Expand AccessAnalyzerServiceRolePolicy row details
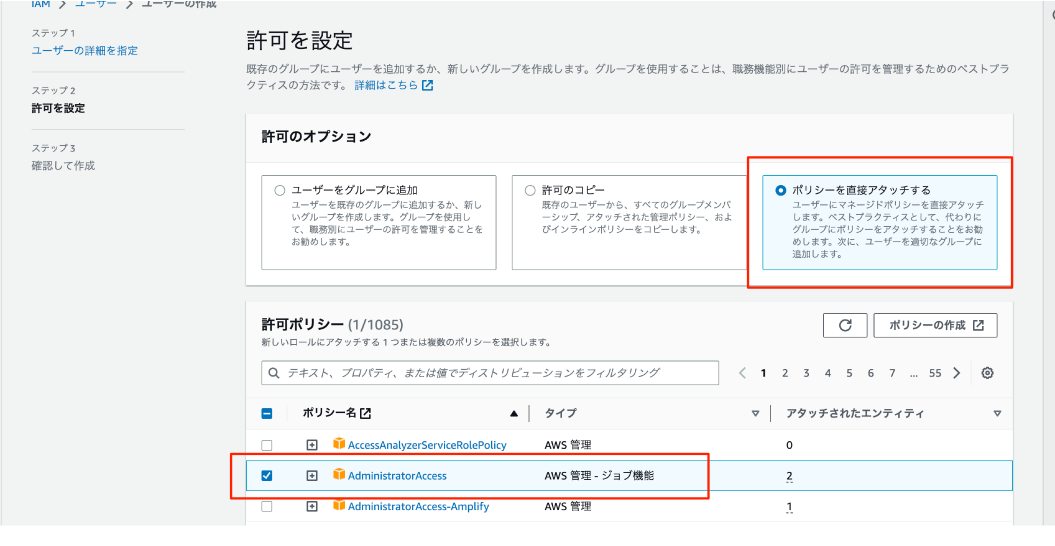Screen dimensions: 1055x546 coord(312,445)
